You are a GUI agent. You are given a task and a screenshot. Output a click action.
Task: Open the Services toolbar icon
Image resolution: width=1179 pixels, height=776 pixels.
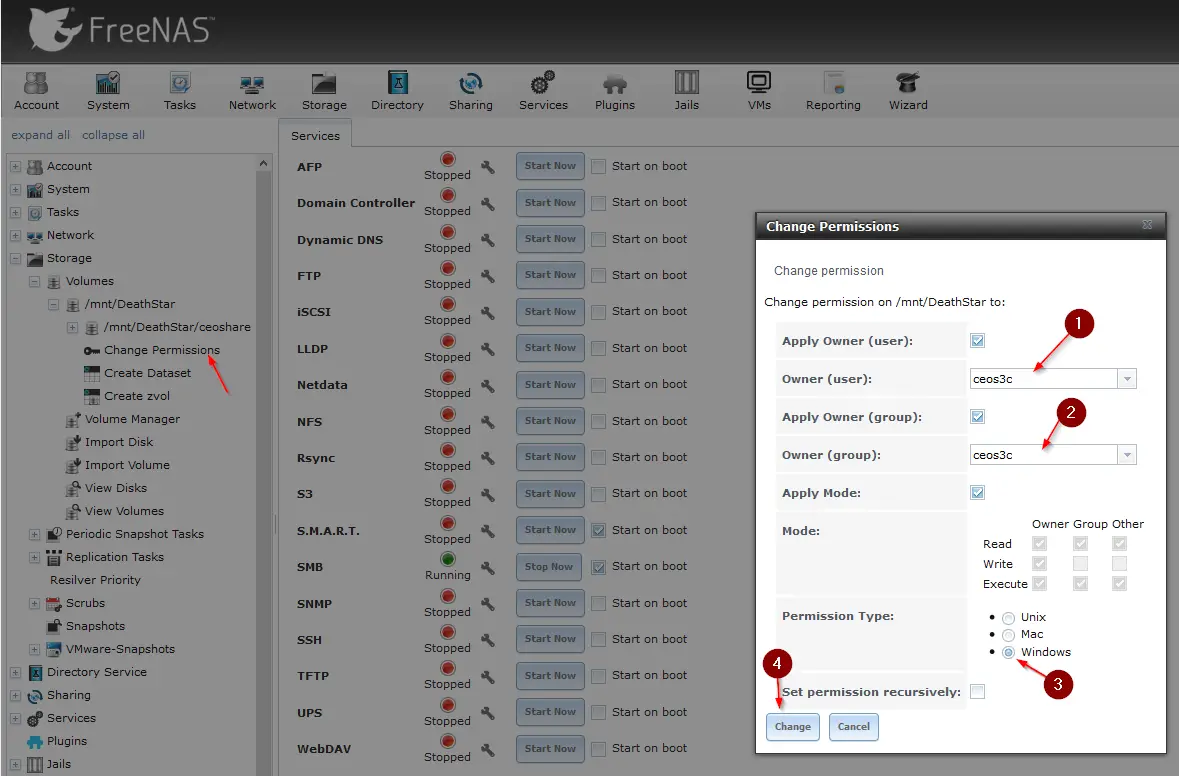coord(543,91)
